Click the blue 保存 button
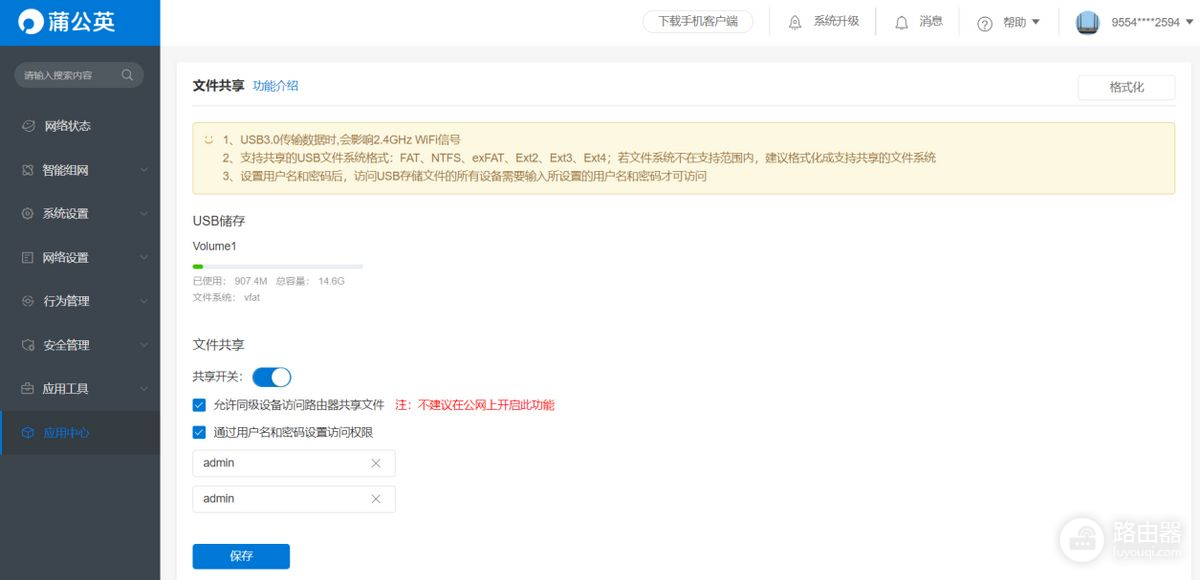Viewport: 1200px width, 580px height. coord(241,556)
